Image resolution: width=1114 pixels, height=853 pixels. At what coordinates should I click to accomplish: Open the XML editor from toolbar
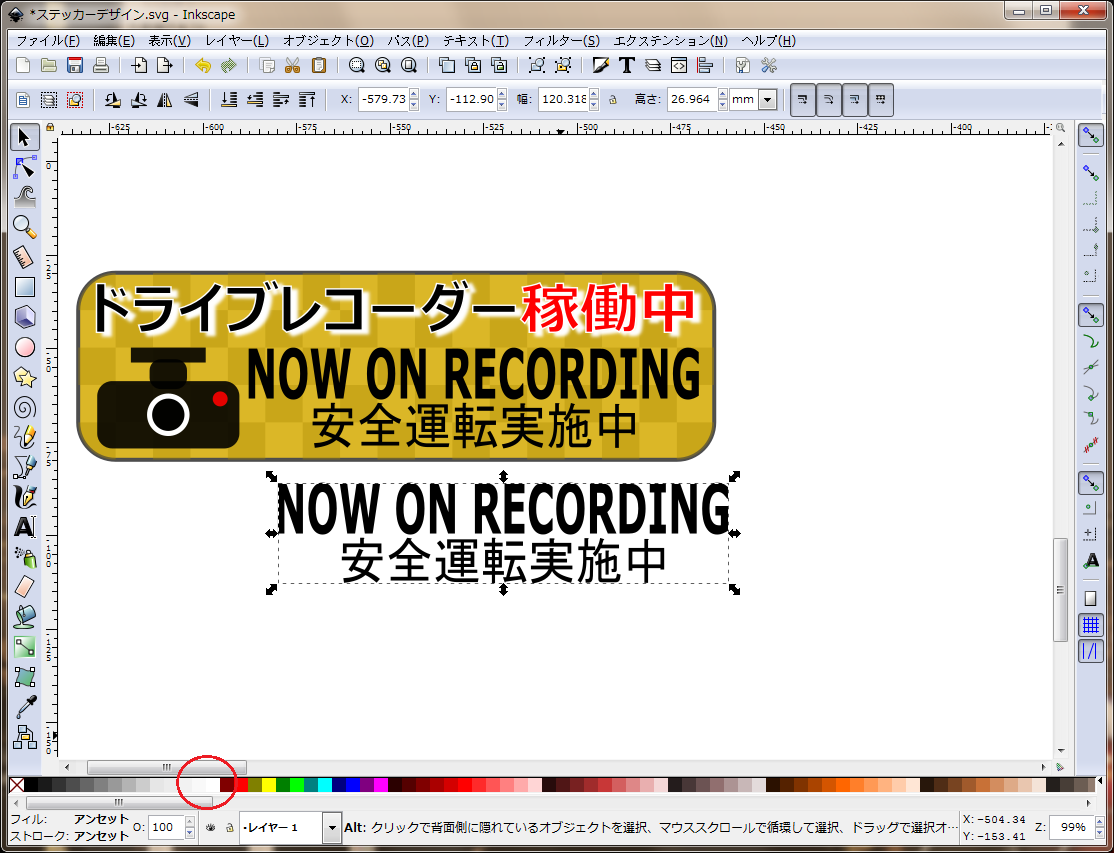click(x=679, y=66)
